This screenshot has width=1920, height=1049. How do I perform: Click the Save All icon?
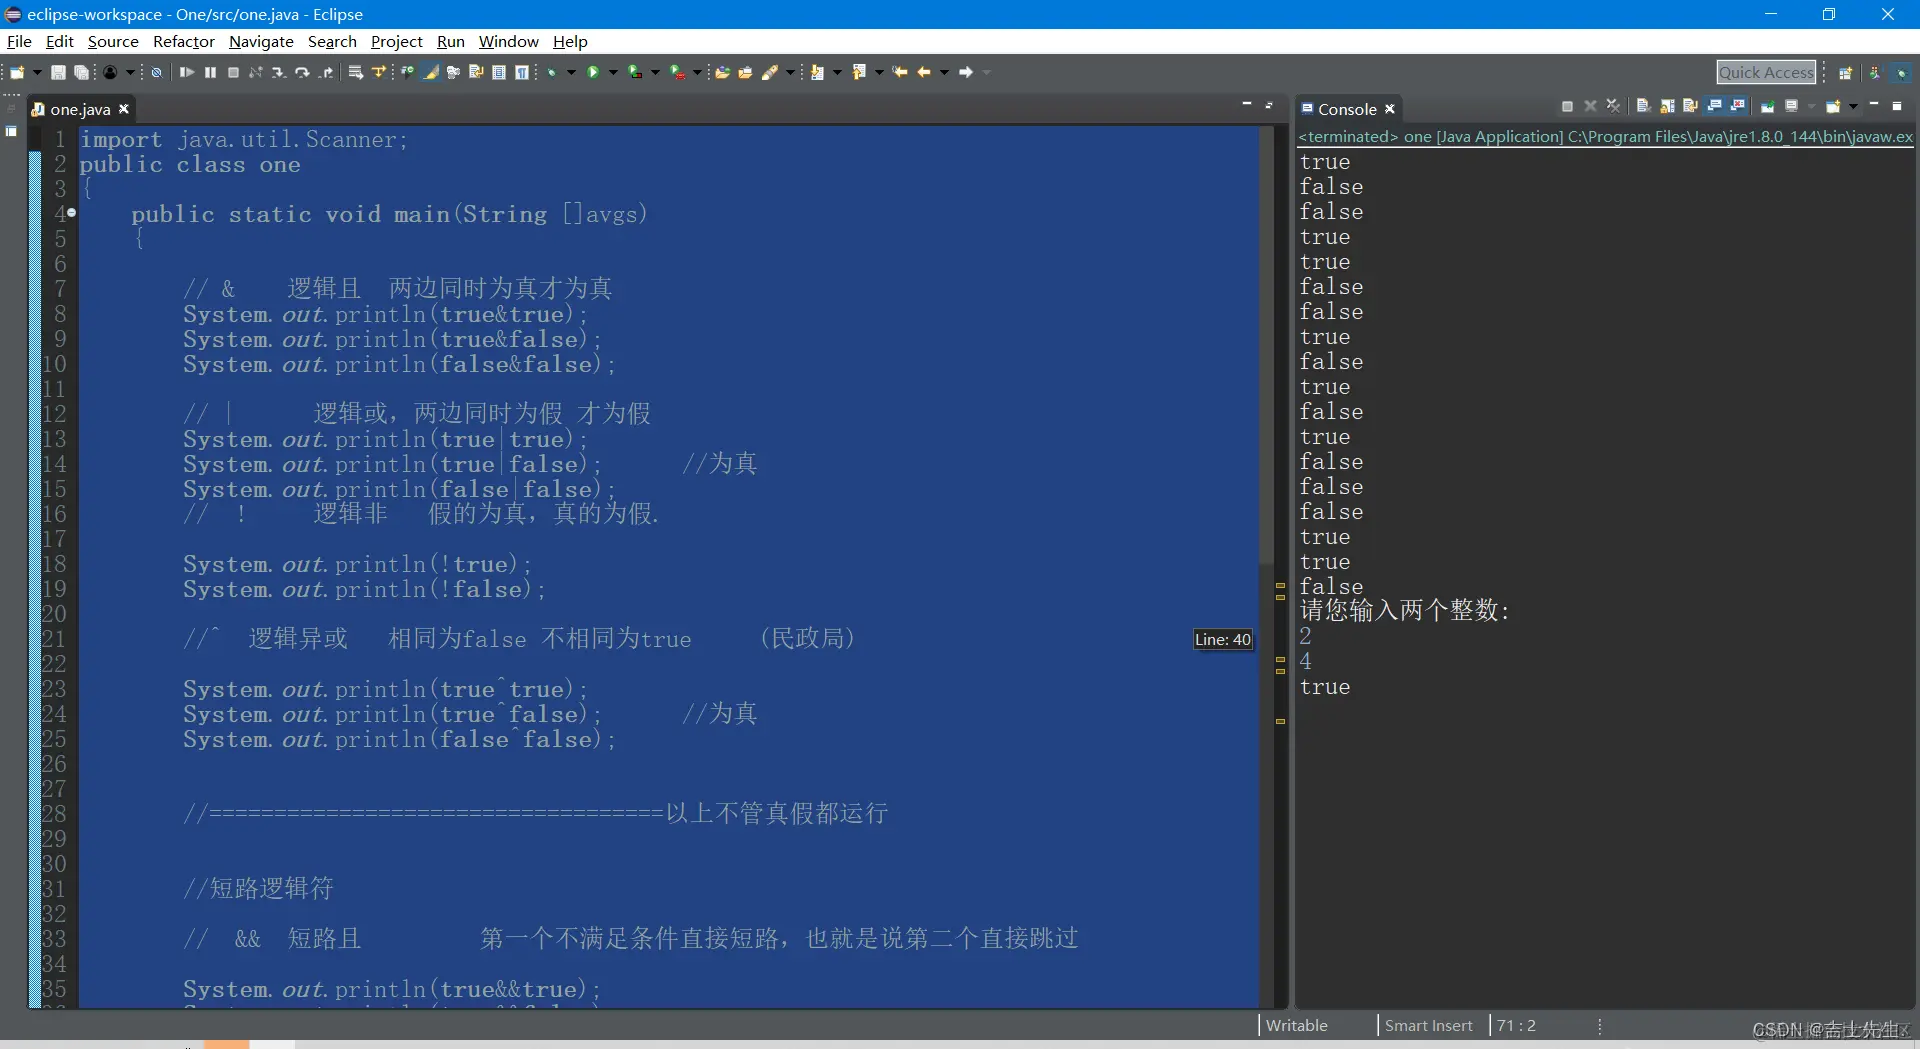tap(81, 72)
